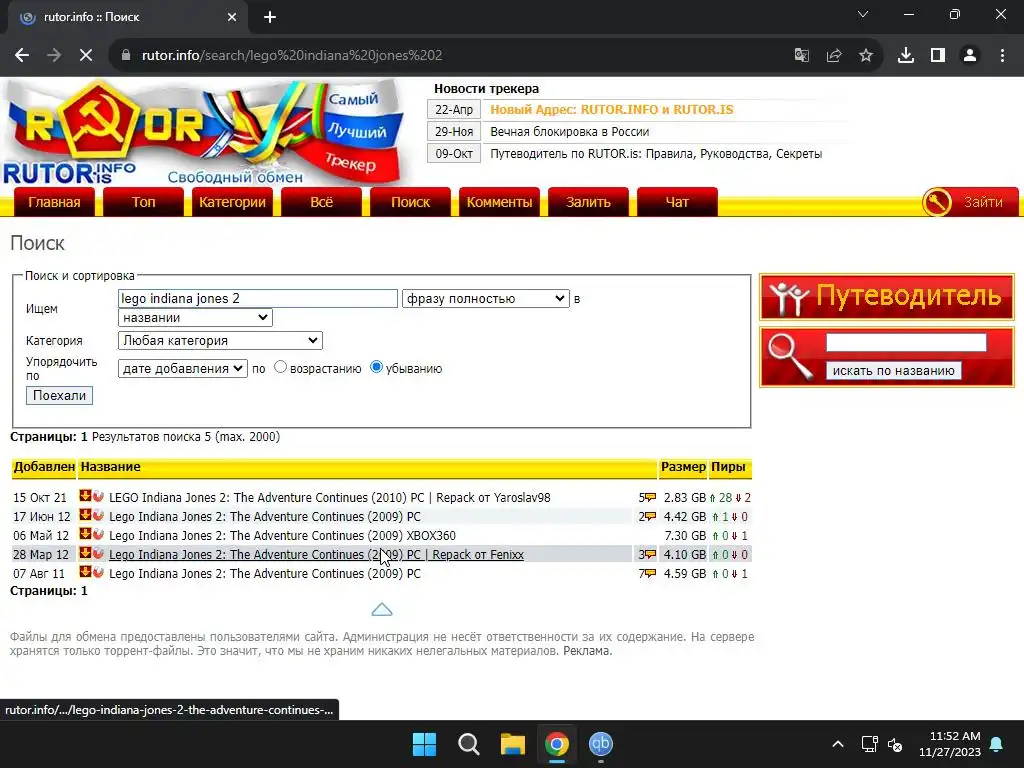Open the Топ menu tab
This screenshot has height=768, width=1024.
click(x=144, y=202)
